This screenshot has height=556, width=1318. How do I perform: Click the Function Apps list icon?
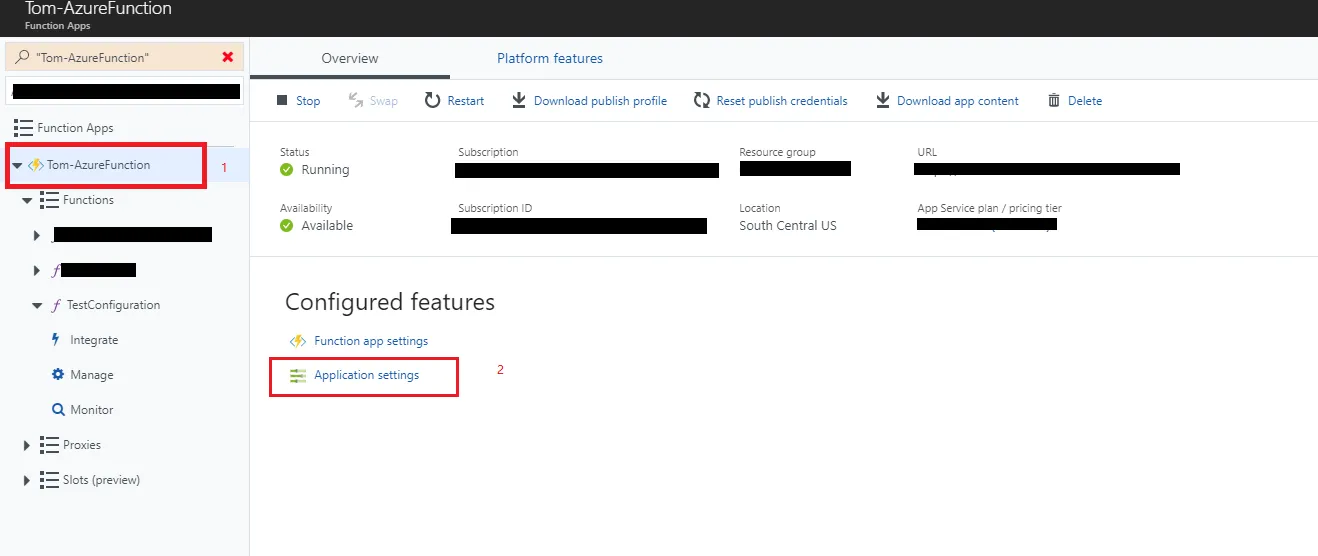[x=23, y=128]
